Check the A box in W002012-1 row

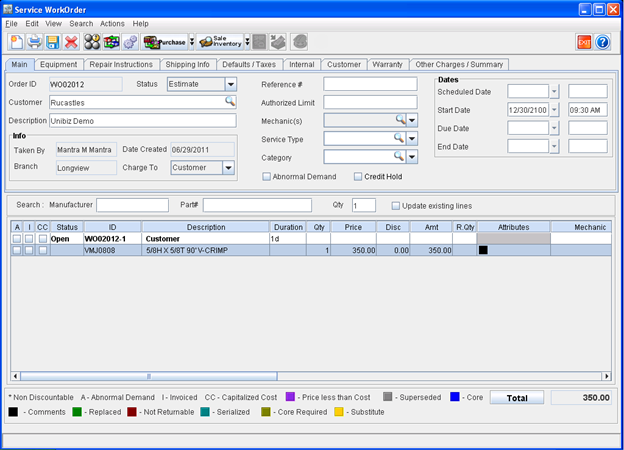16,239
